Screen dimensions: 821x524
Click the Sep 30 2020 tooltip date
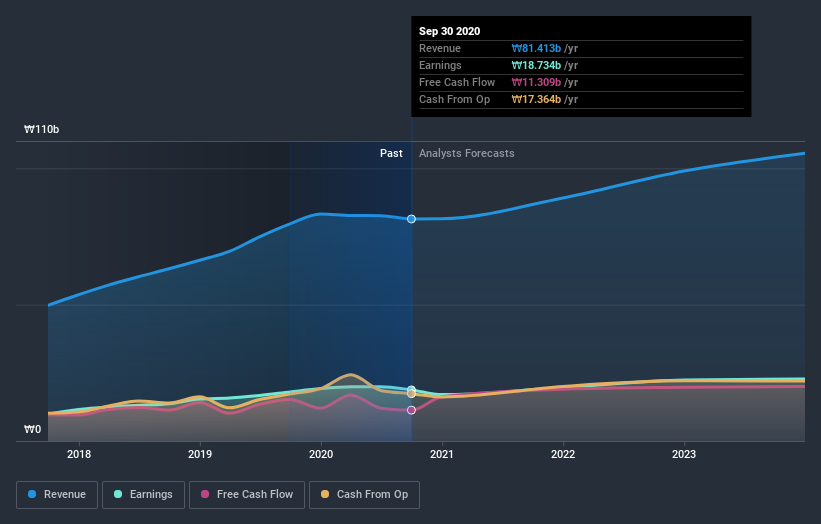click(x=450, y=31)
